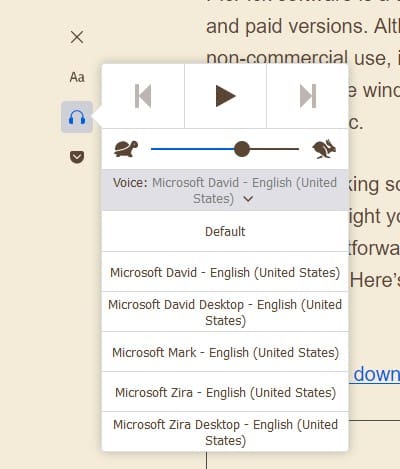Open the Aa type controls
This screenshot has height=469, width=400.
[x=77, y=77]
